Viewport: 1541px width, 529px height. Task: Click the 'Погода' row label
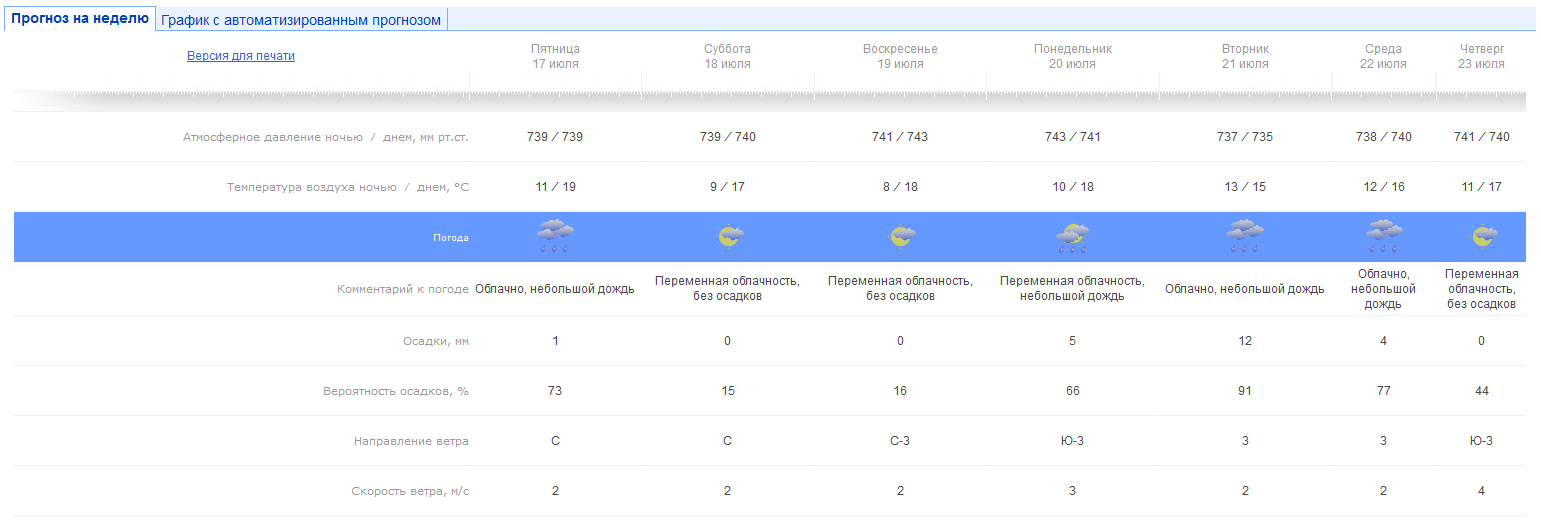point(450,238)
